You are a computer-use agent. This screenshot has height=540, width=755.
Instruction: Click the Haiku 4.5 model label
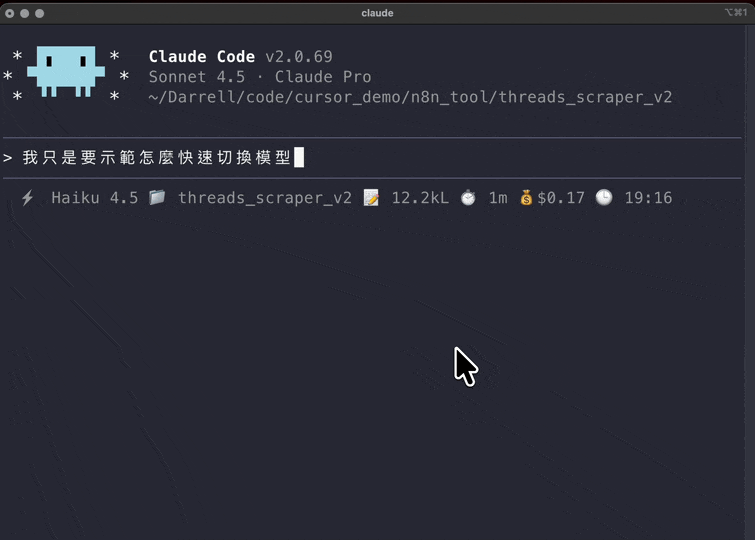(94, 198)
